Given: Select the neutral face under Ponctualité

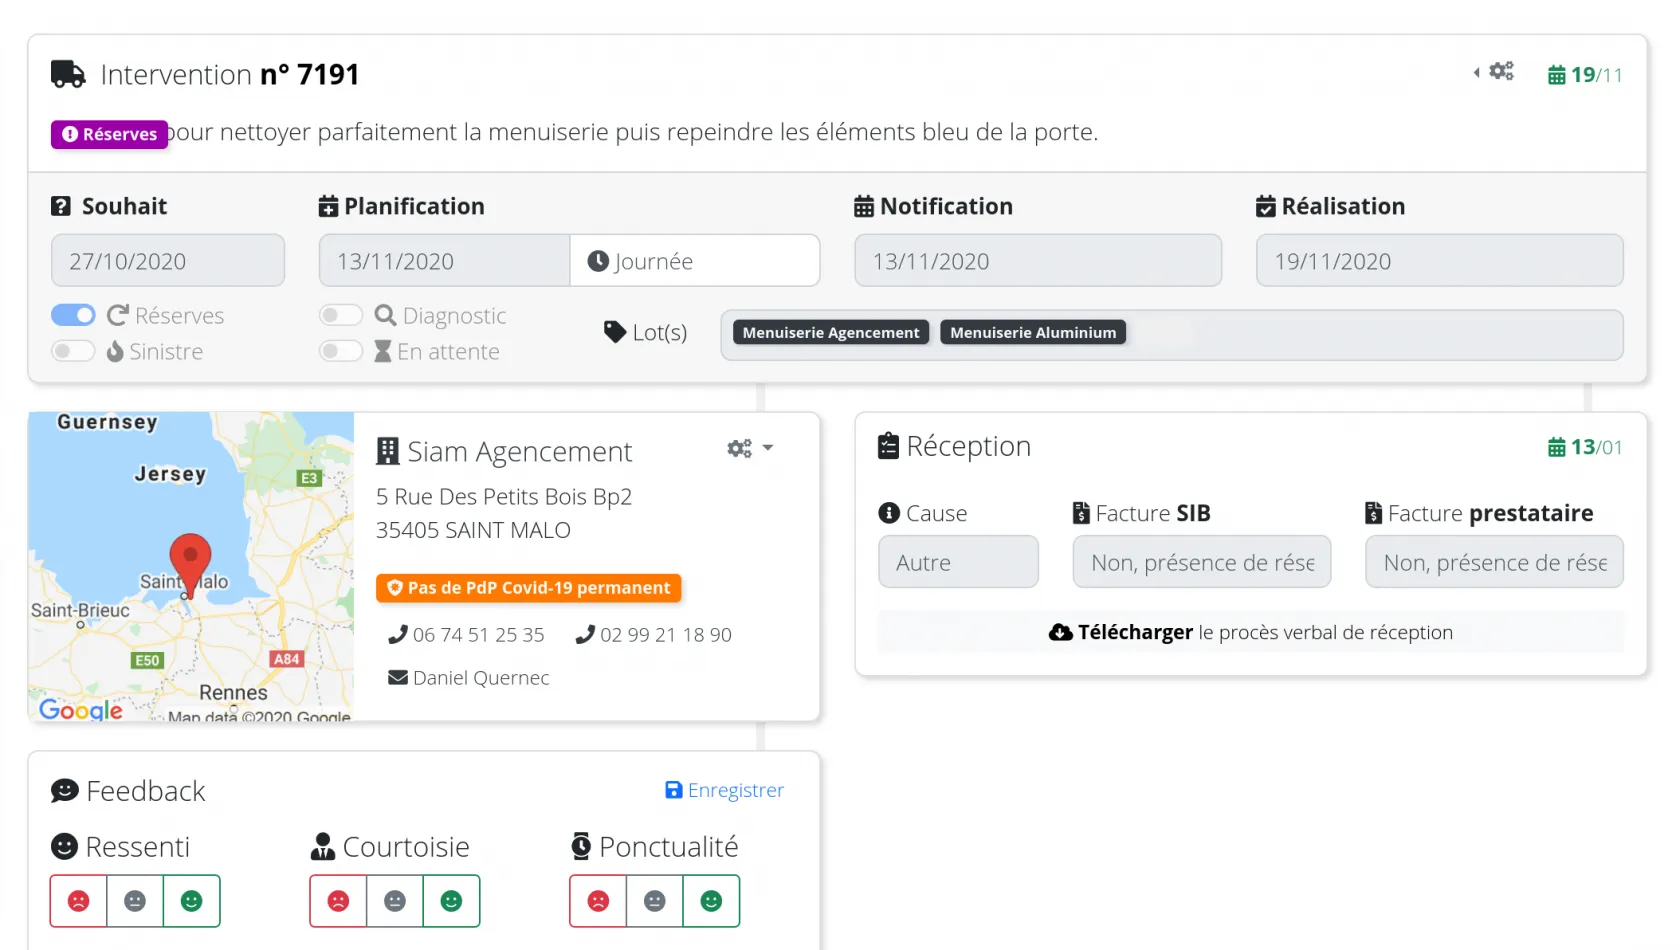Looking at the screenshot, I should click(654, 901).
